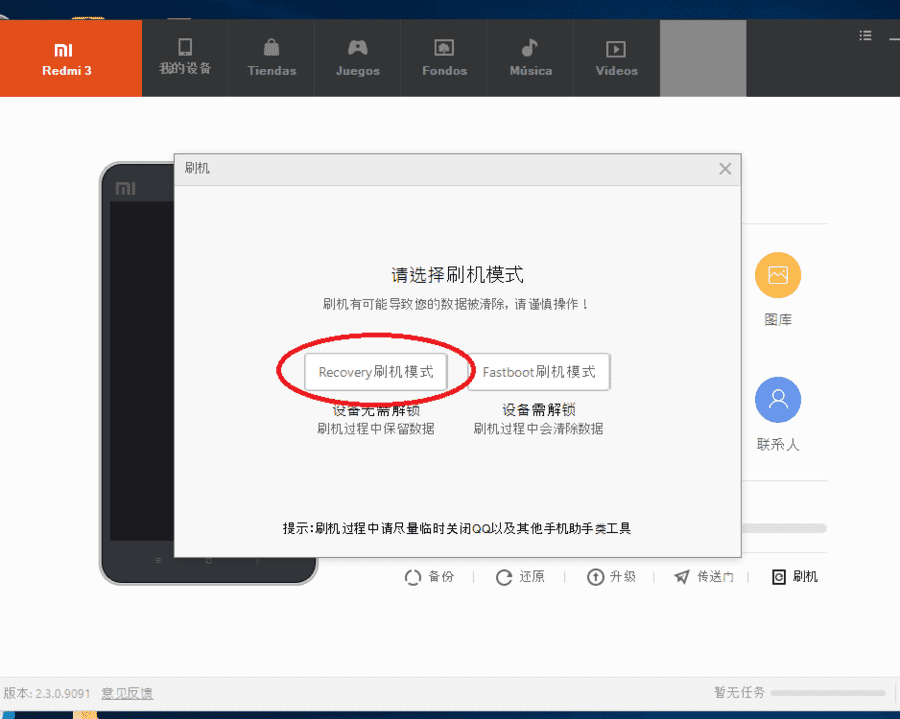Close the 刷机 dialog
The height and width of the screenshot is (719, 900).
(725, 169)
